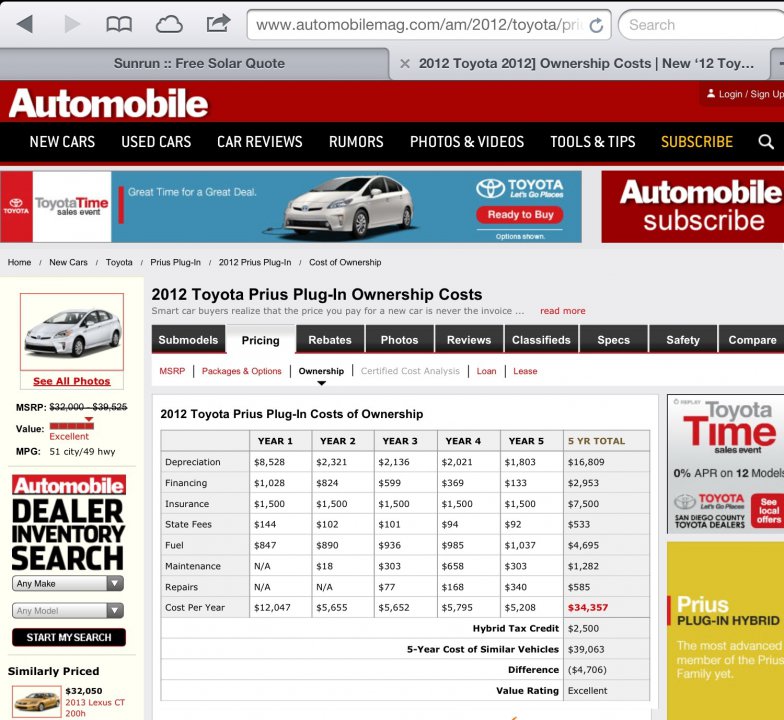Click the read more link
This screenshot has height=720, width=784.
(562, 310)
